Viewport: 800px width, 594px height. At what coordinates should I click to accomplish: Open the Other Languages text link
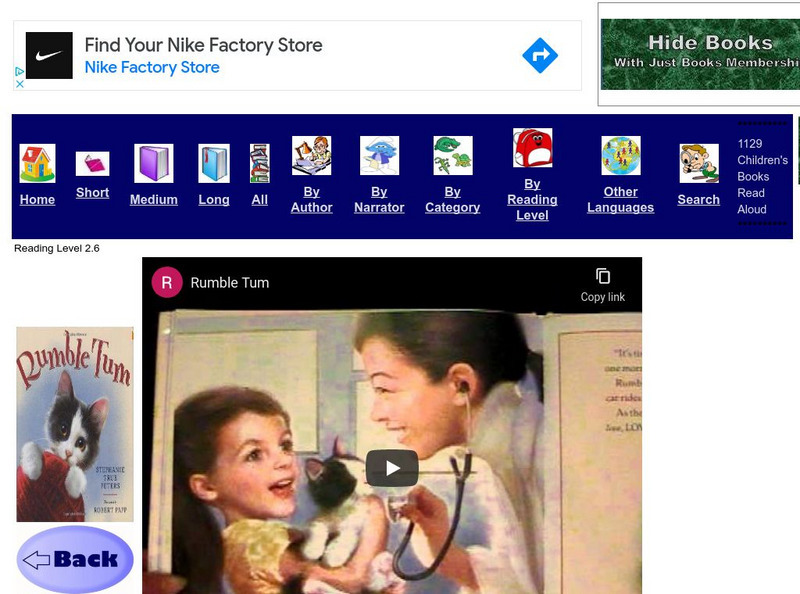(620, 200)
